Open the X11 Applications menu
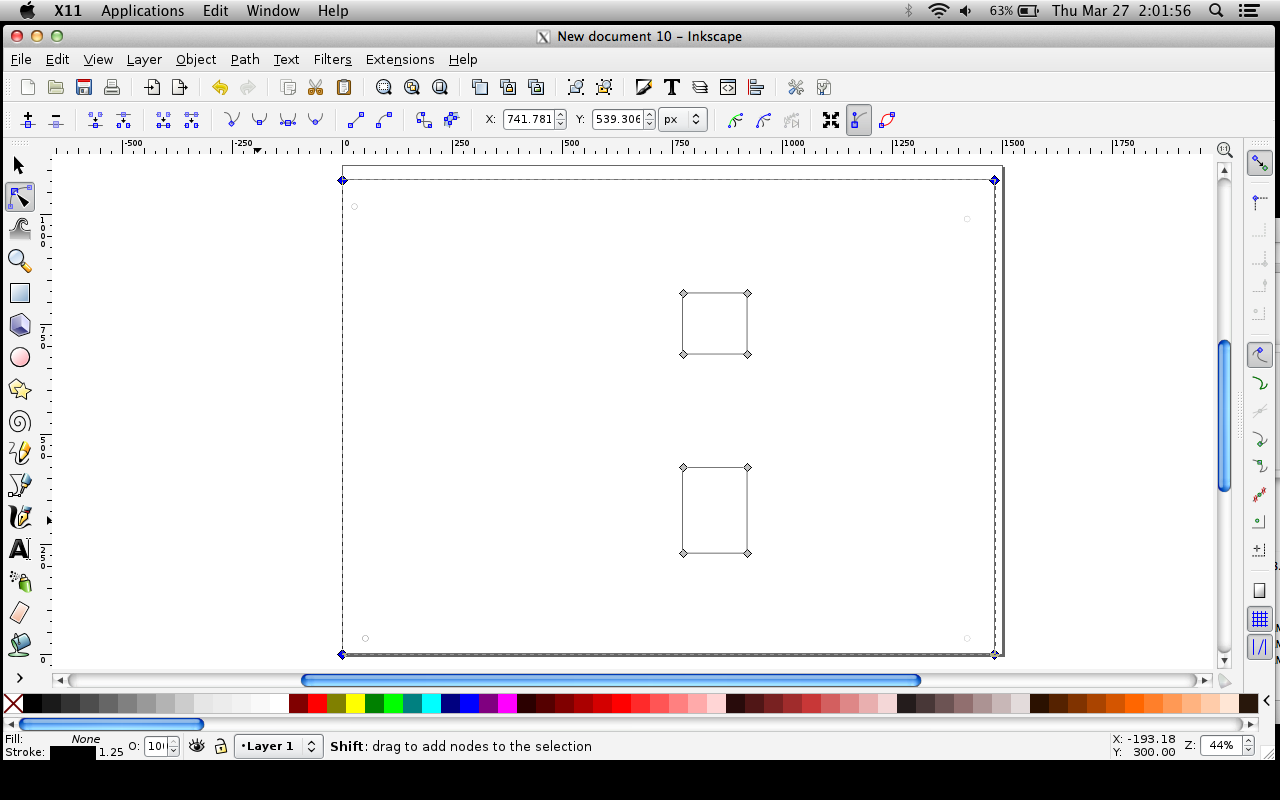Viewport: 1280px width, 800px height. pyautogui.click(x=143, y=10)
